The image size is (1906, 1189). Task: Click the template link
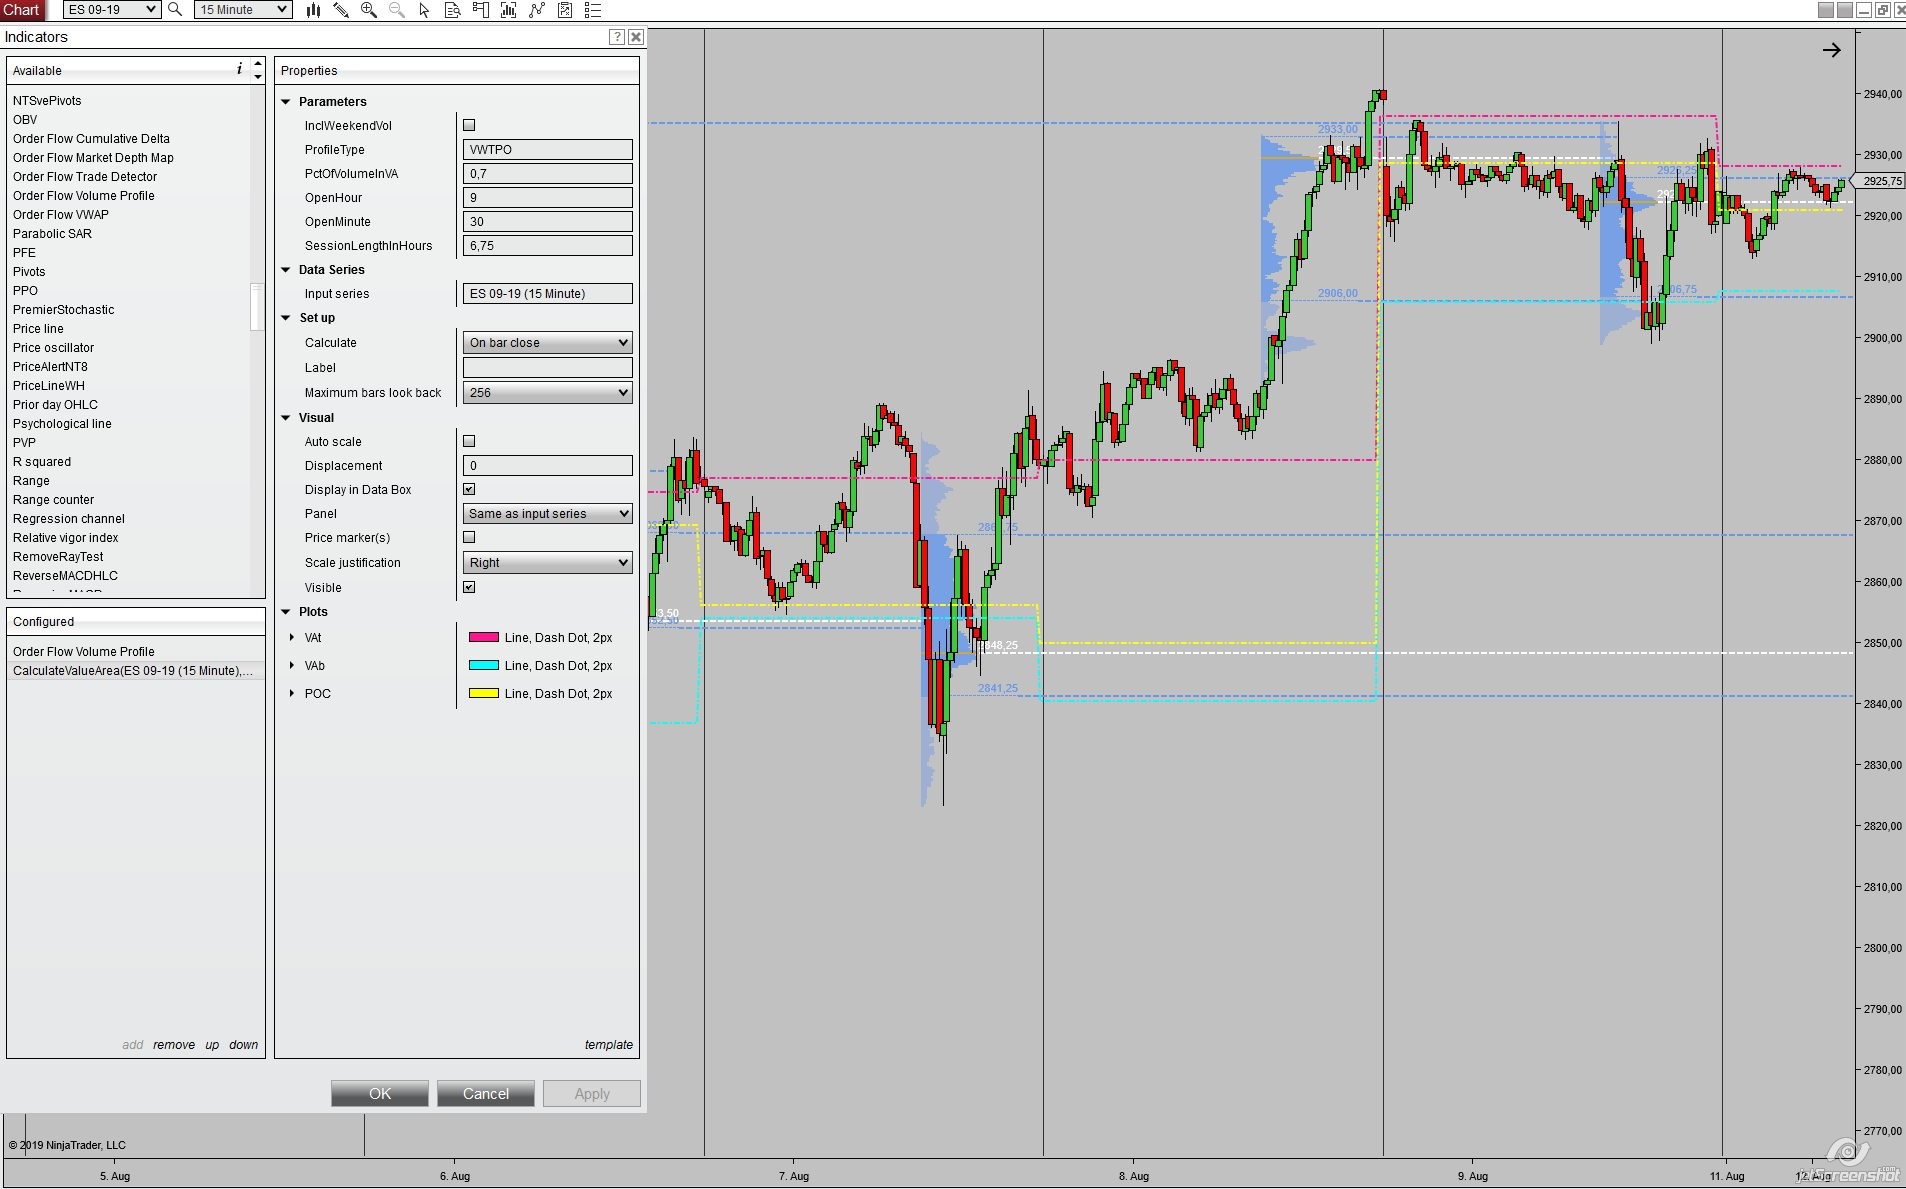[609, 1044]
